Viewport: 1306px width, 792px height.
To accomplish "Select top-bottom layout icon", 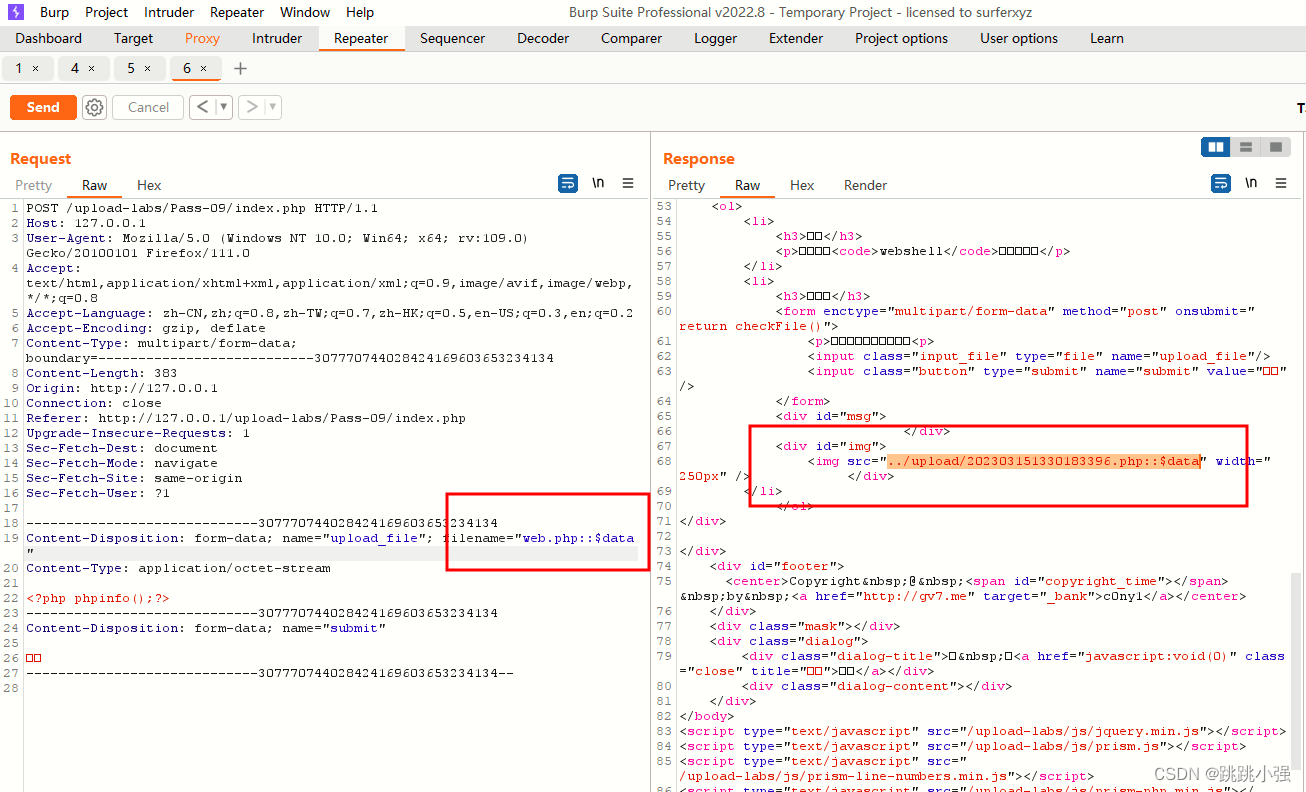I will [x=1246, y=147].
